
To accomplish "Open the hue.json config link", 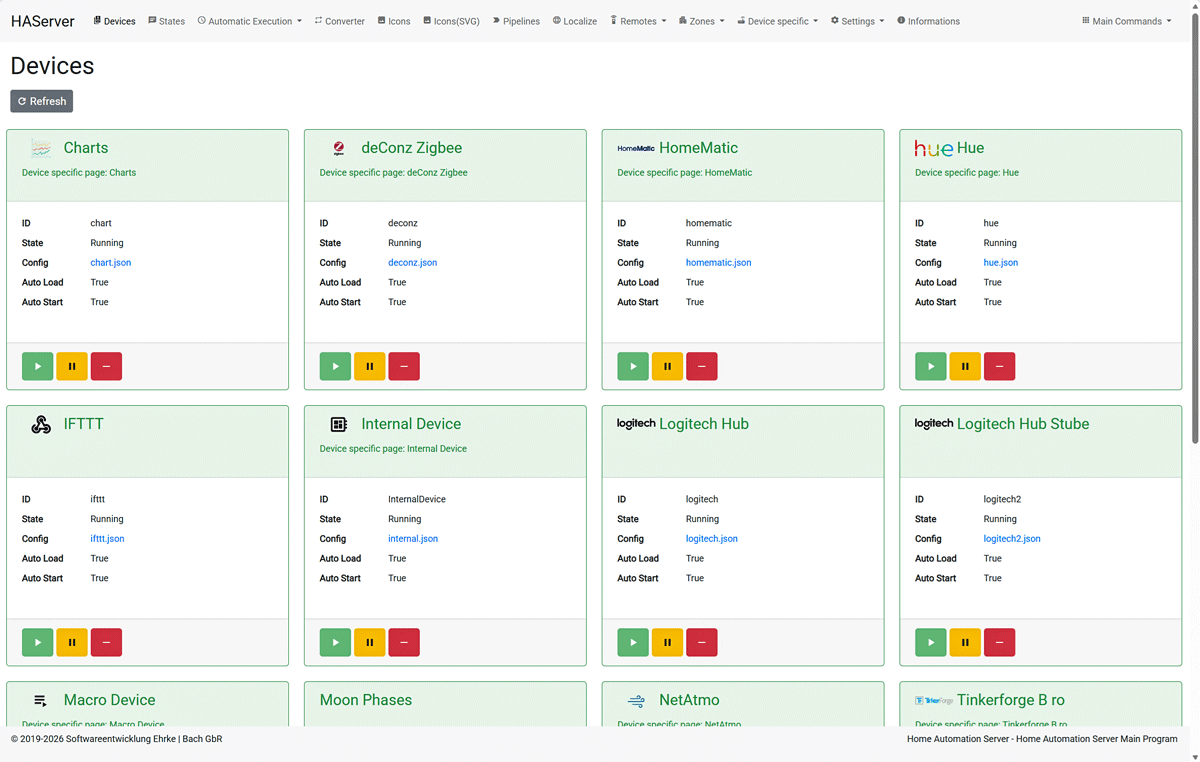I will [1001, 263].
